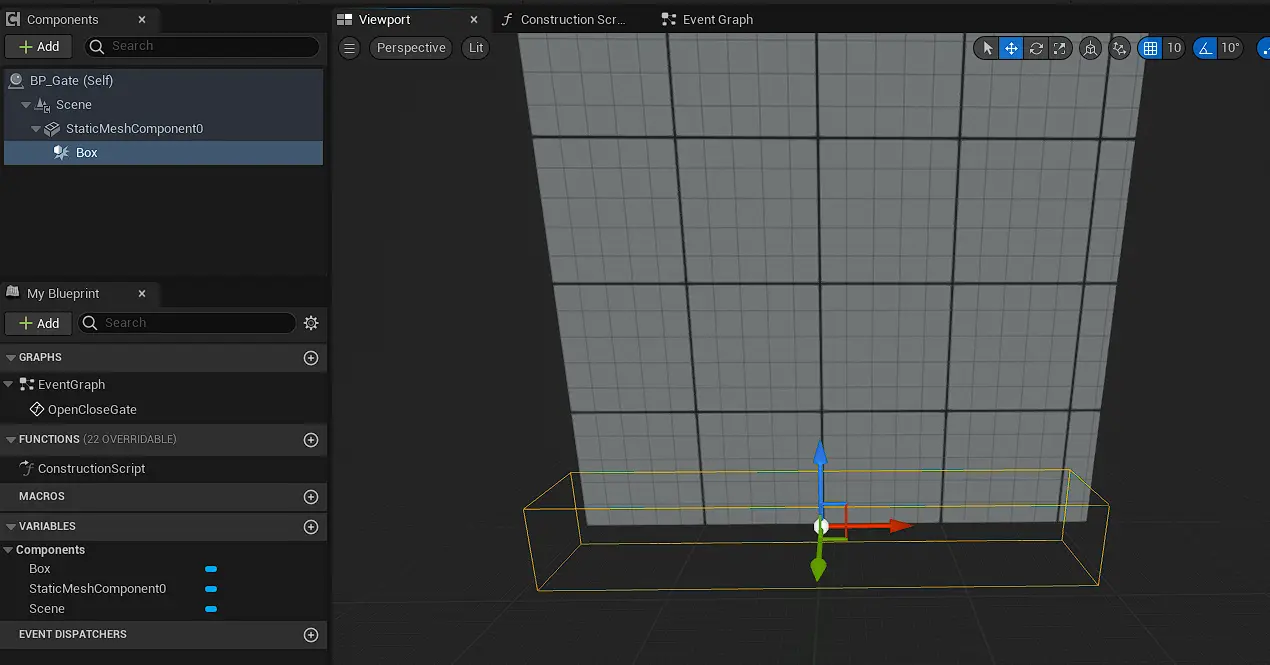This screenshot has width=1270, height=665.
Task: Open the Perspective view dropdown
Action: [x=410, y=47]
